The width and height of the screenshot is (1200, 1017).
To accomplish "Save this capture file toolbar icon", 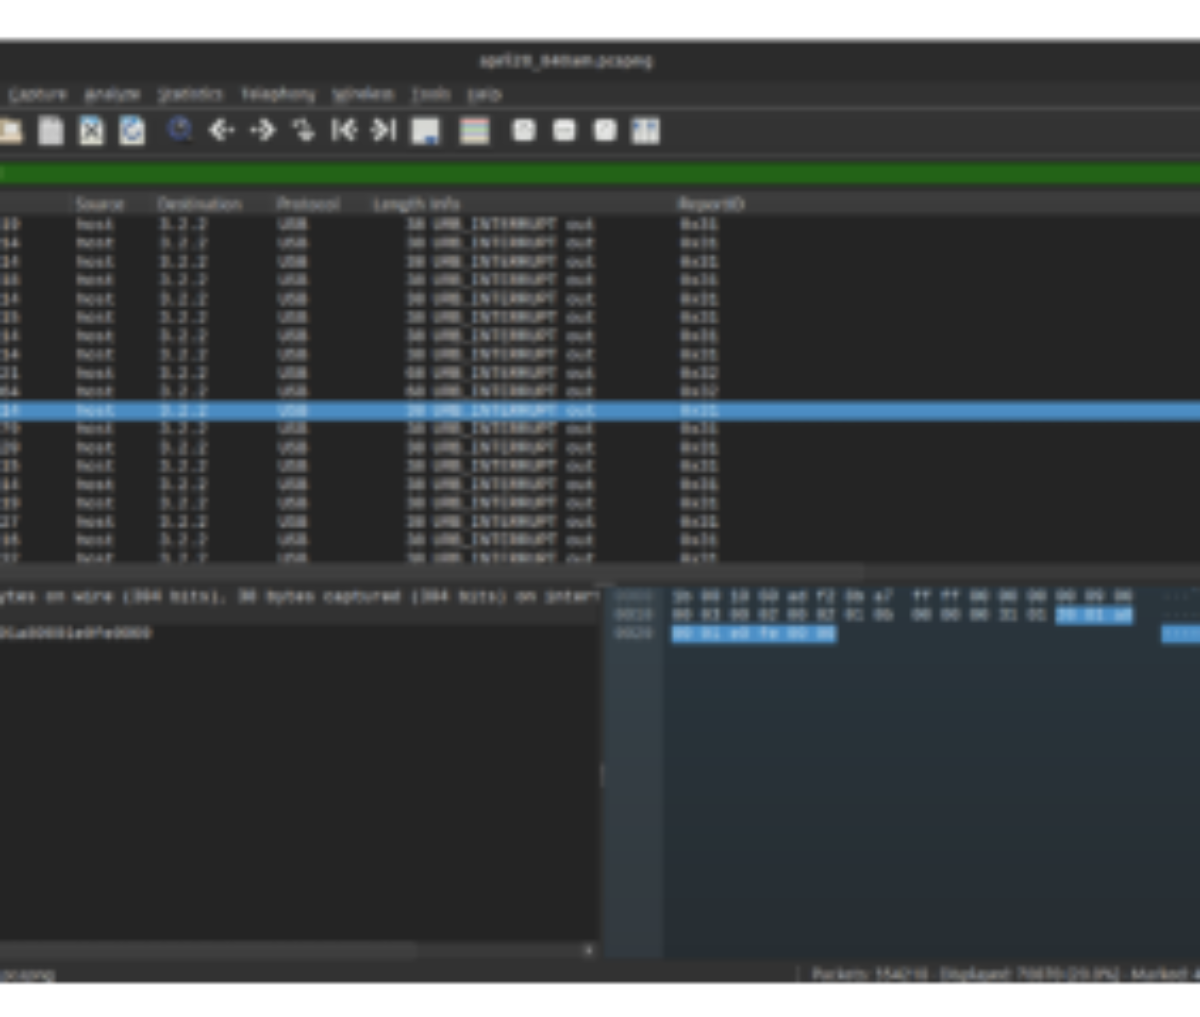I will [51, 131].
